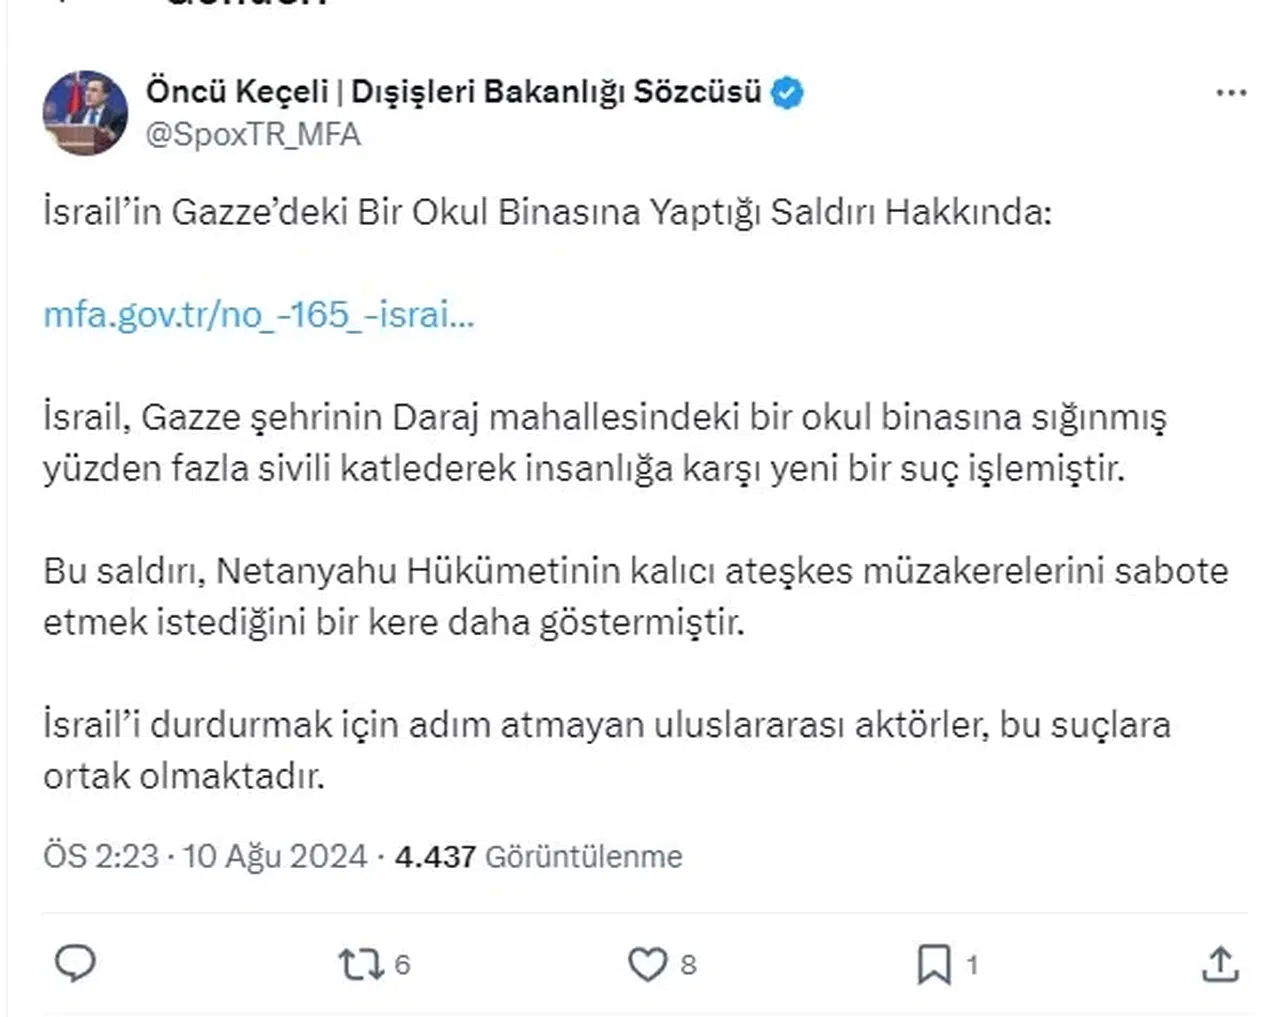This screenshot has height=1017, width=1280.
Task: Click the display name Öncü Keçeli
Action: [x=453, y=91]
